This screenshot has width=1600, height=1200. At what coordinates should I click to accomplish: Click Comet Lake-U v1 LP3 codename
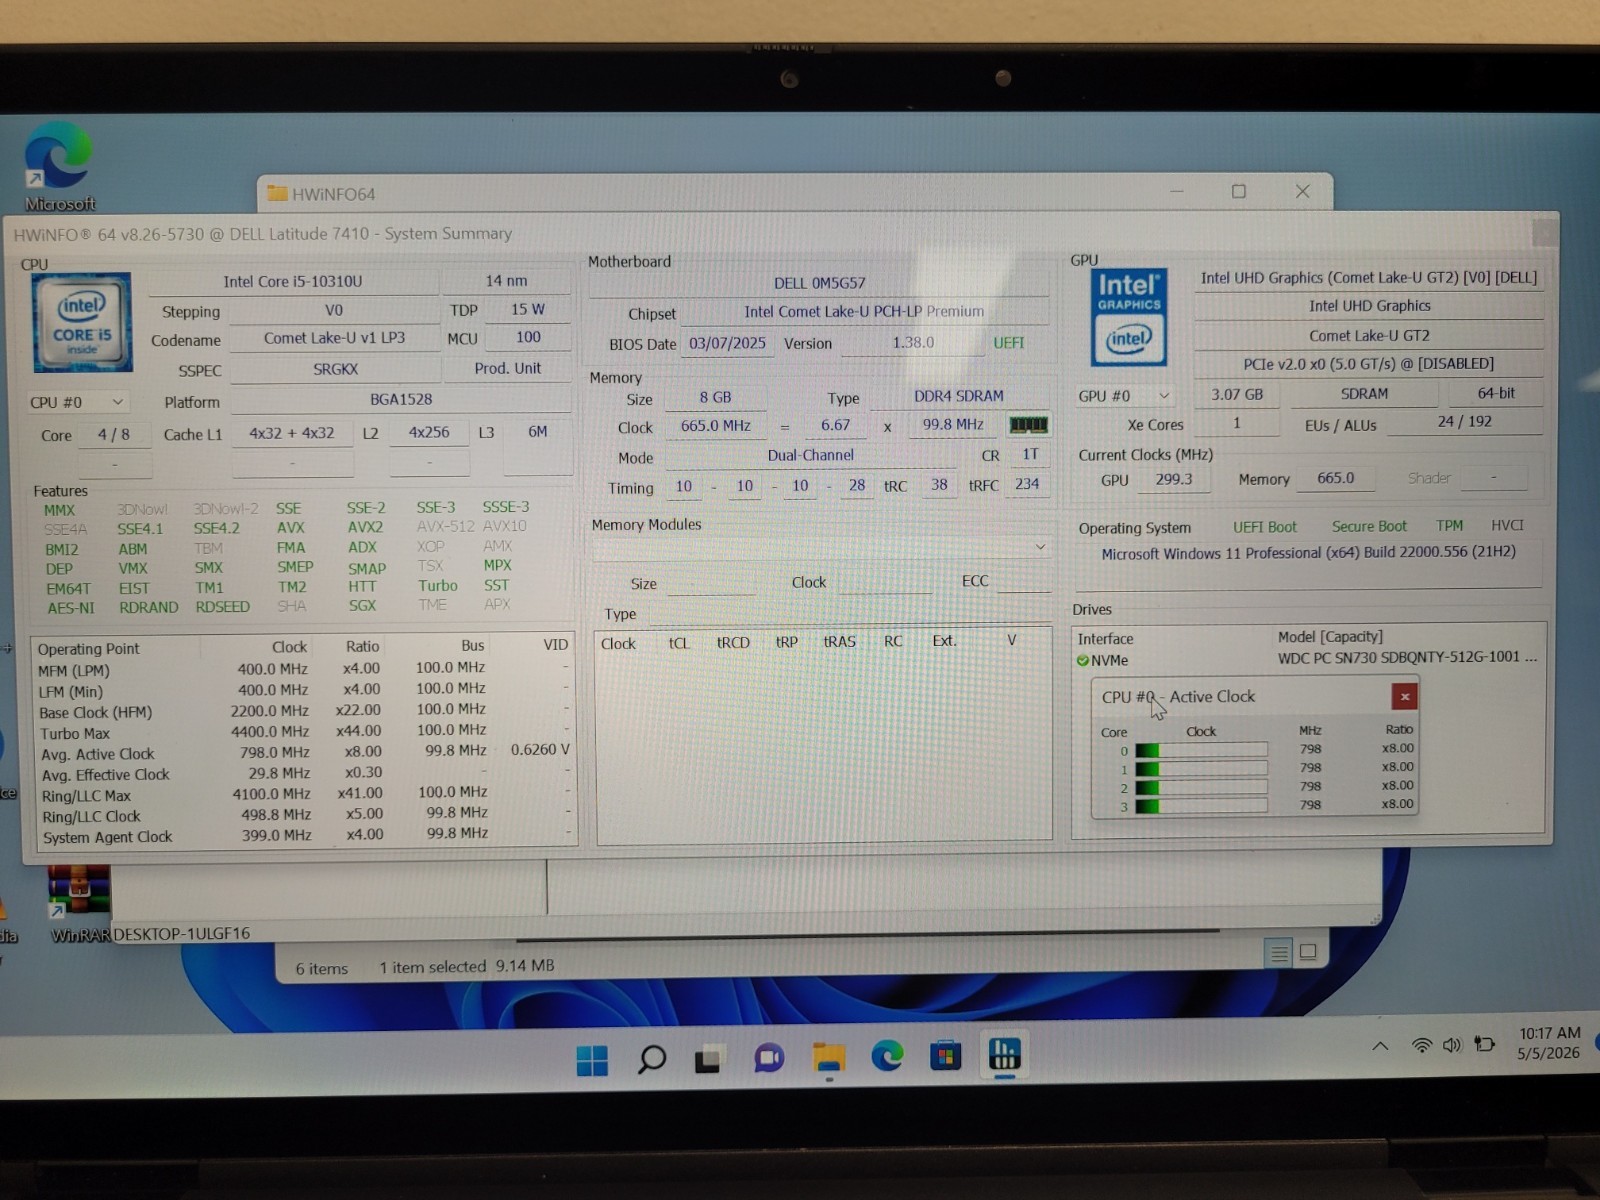[x=334, y=338]
